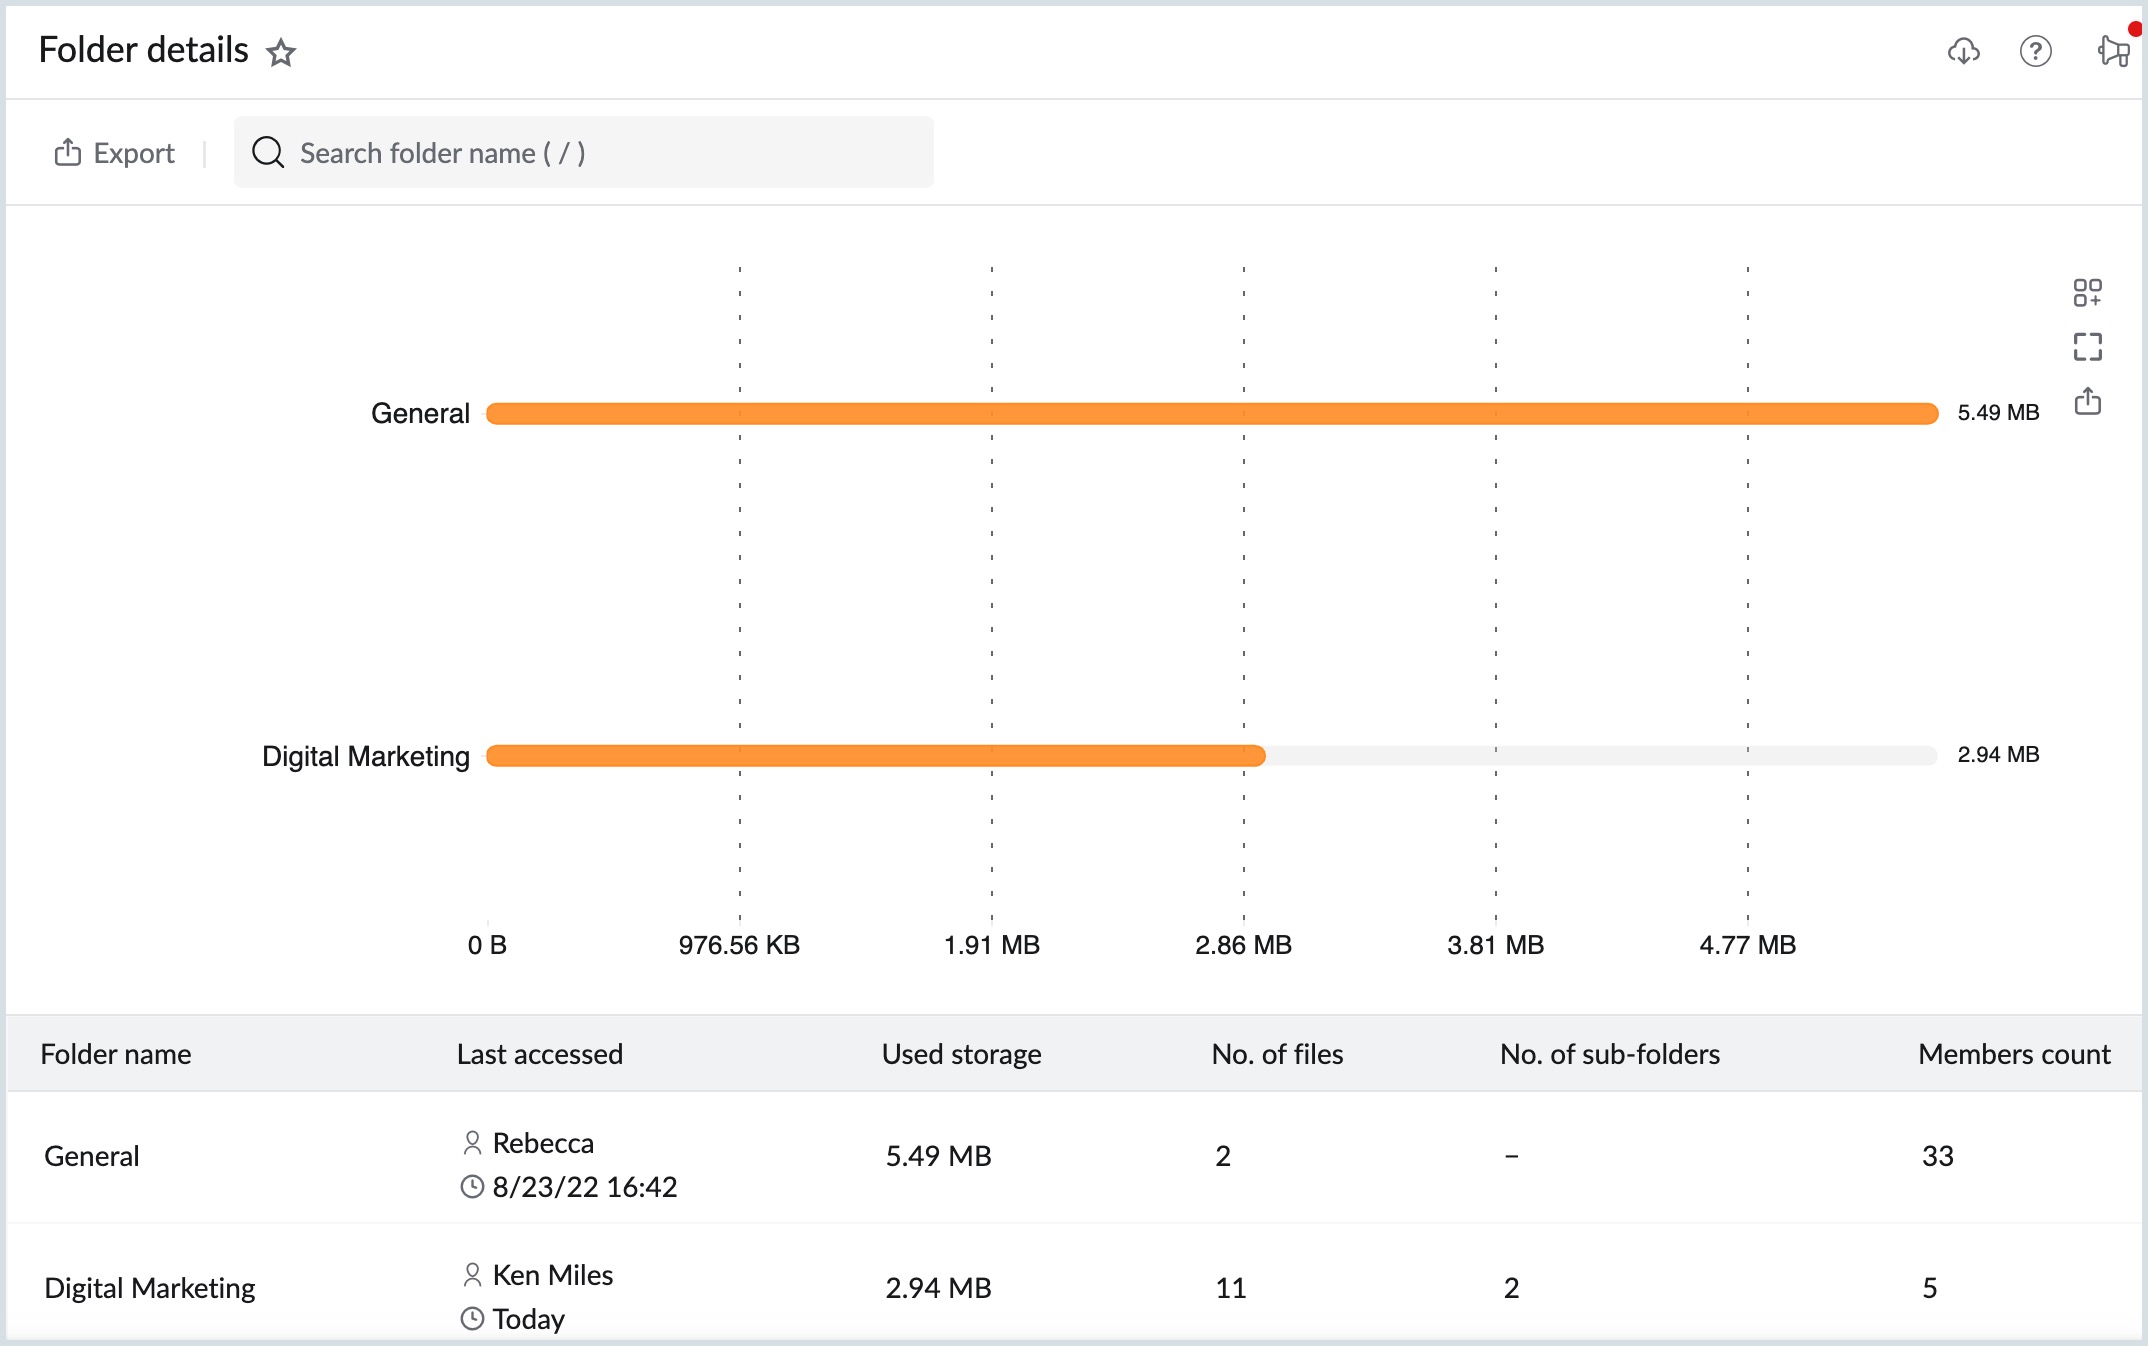Toggle the Used storage column sort
Screen dimensions: 2148x1346
[958, 1053]
